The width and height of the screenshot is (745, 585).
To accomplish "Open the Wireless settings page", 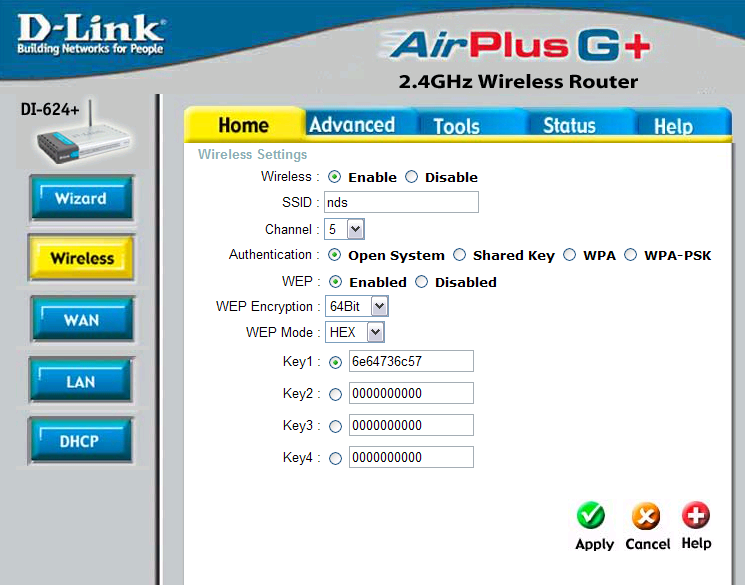I will [82, 258].
